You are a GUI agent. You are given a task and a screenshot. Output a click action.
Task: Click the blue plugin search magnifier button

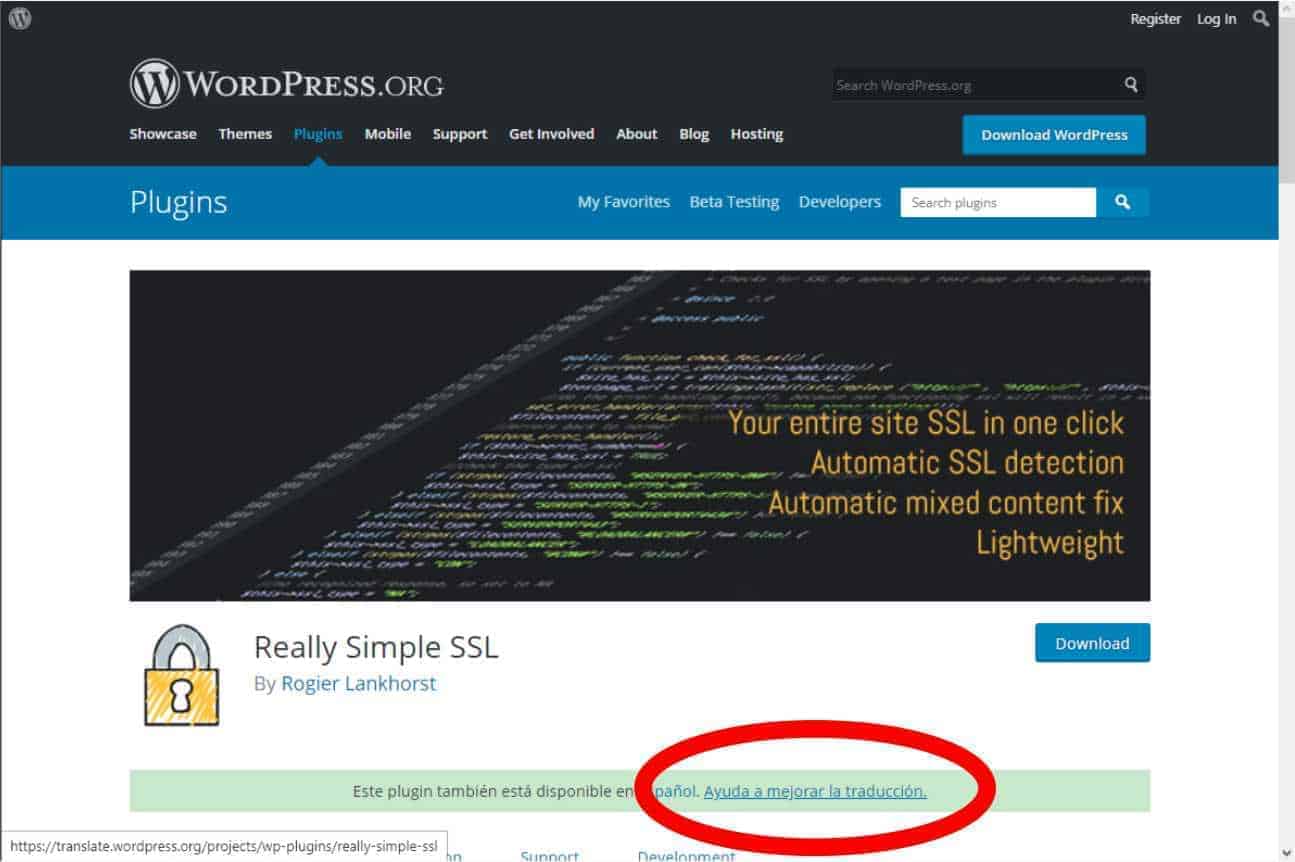click(1123, 202)
